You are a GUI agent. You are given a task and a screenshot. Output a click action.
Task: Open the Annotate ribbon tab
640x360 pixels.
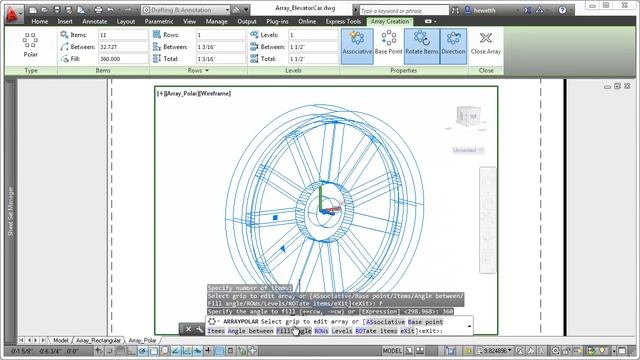click(x=95, y=21)
